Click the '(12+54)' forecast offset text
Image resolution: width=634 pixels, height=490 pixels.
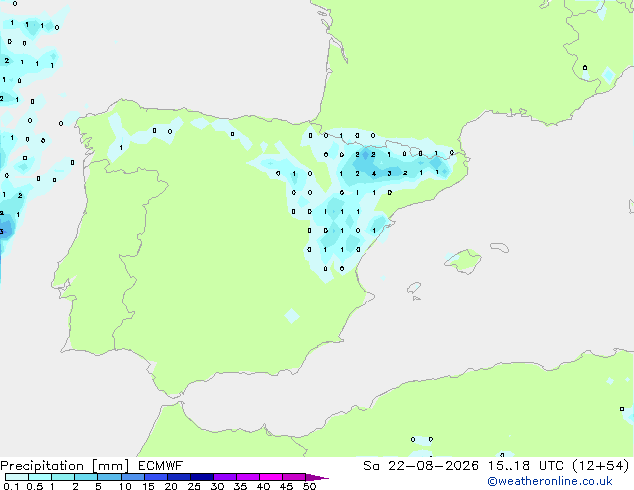tap(601, 466)
